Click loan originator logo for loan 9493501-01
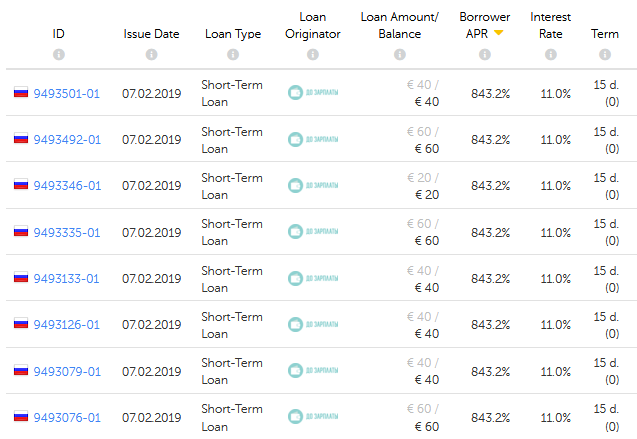 (x=313, y=93)
